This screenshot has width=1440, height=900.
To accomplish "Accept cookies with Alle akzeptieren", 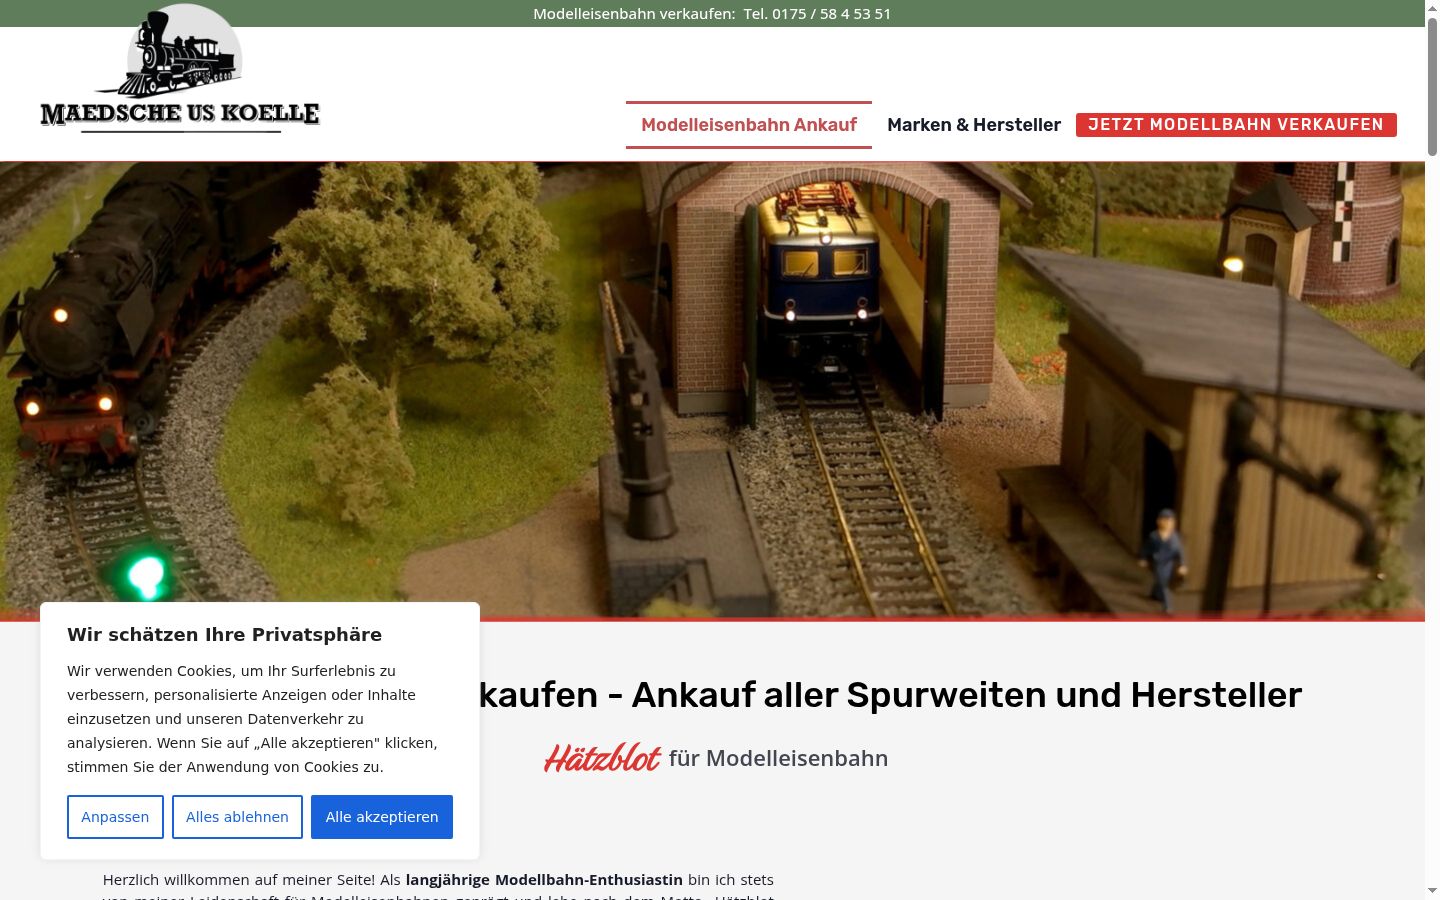I will 382,817.
